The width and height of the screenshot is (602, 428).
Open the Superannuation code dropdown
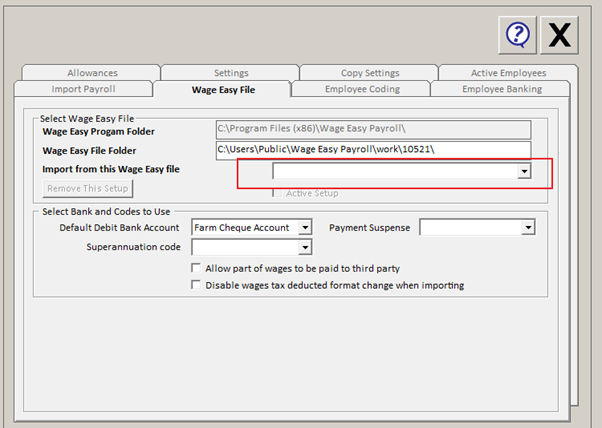click(305, 247)
